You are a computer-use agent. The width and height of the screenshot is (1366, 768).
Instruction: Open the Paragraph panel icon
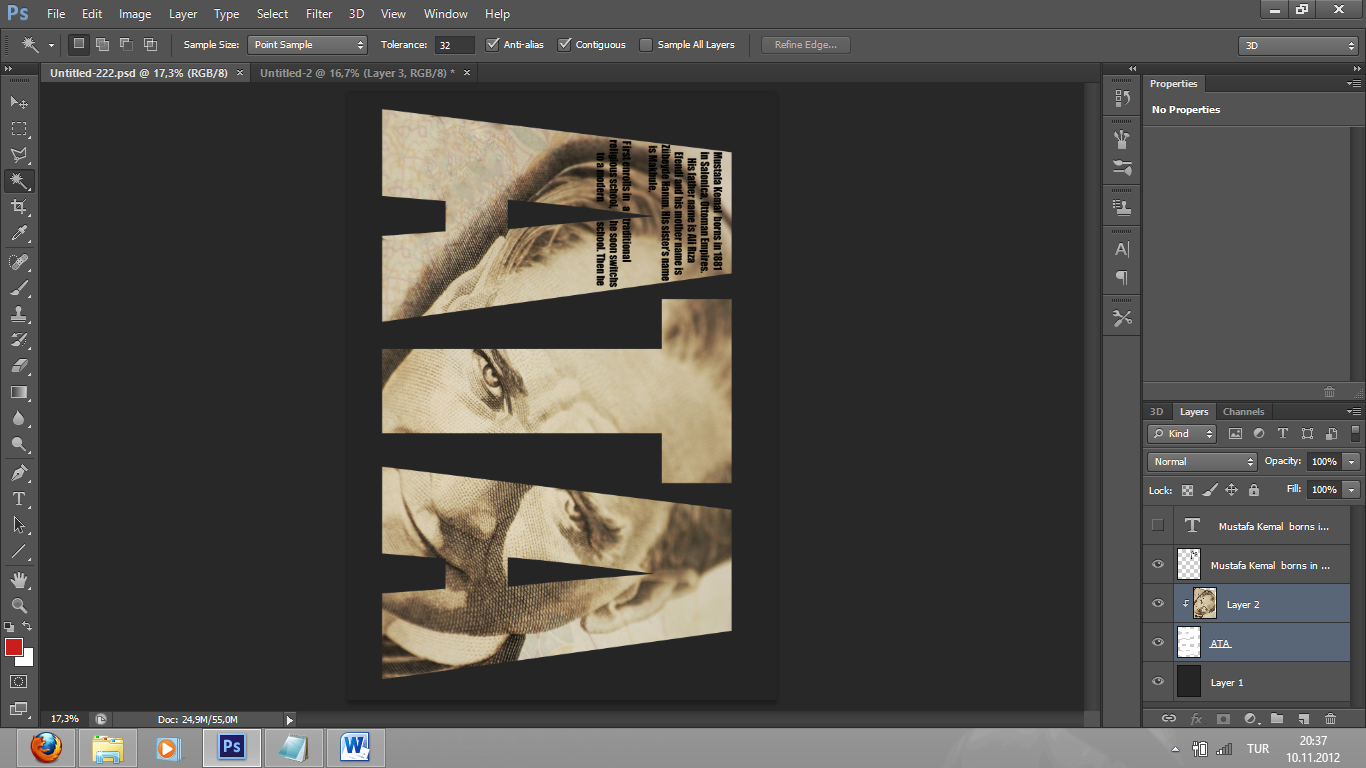[1122, 277]
